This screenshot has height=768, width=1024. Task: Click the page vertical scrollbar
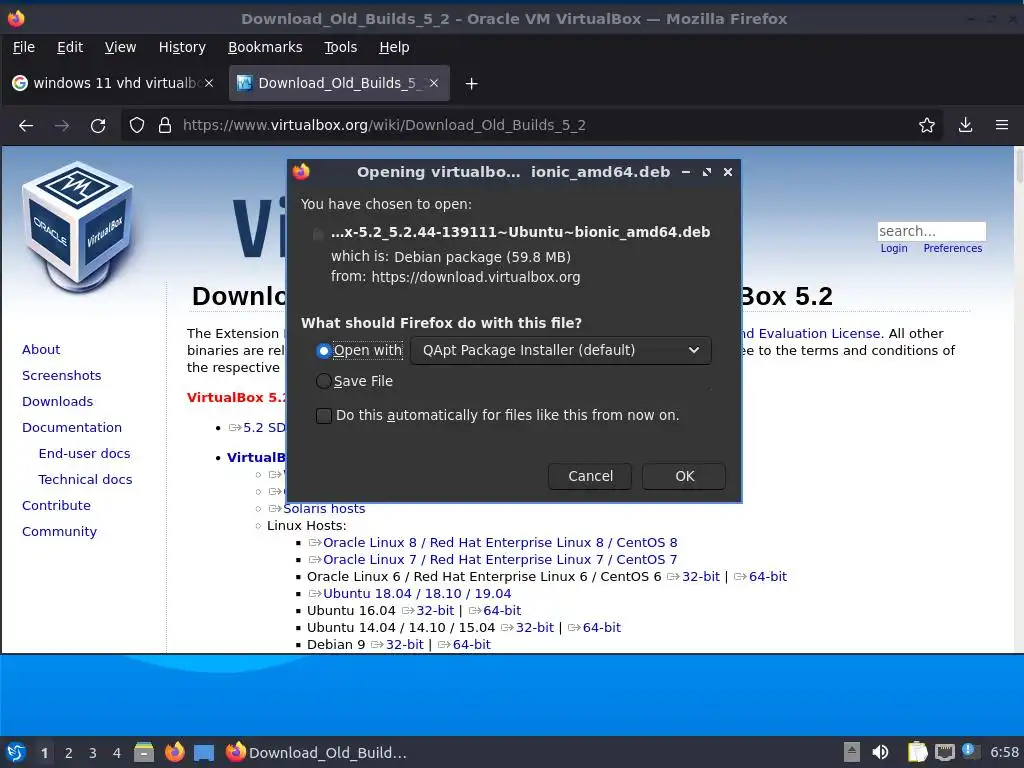tap(1019, 398)
